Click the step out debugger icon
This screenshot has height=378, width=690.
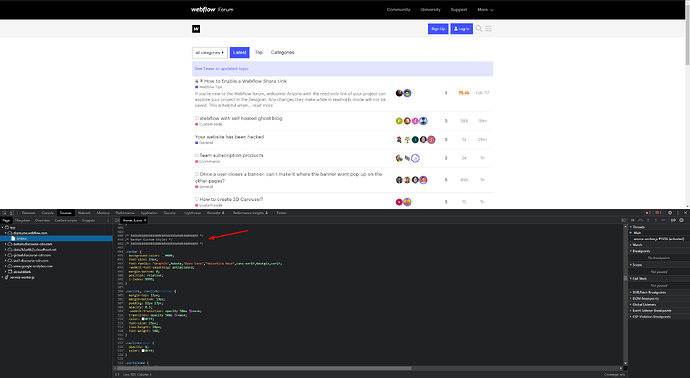coord(656,220)
